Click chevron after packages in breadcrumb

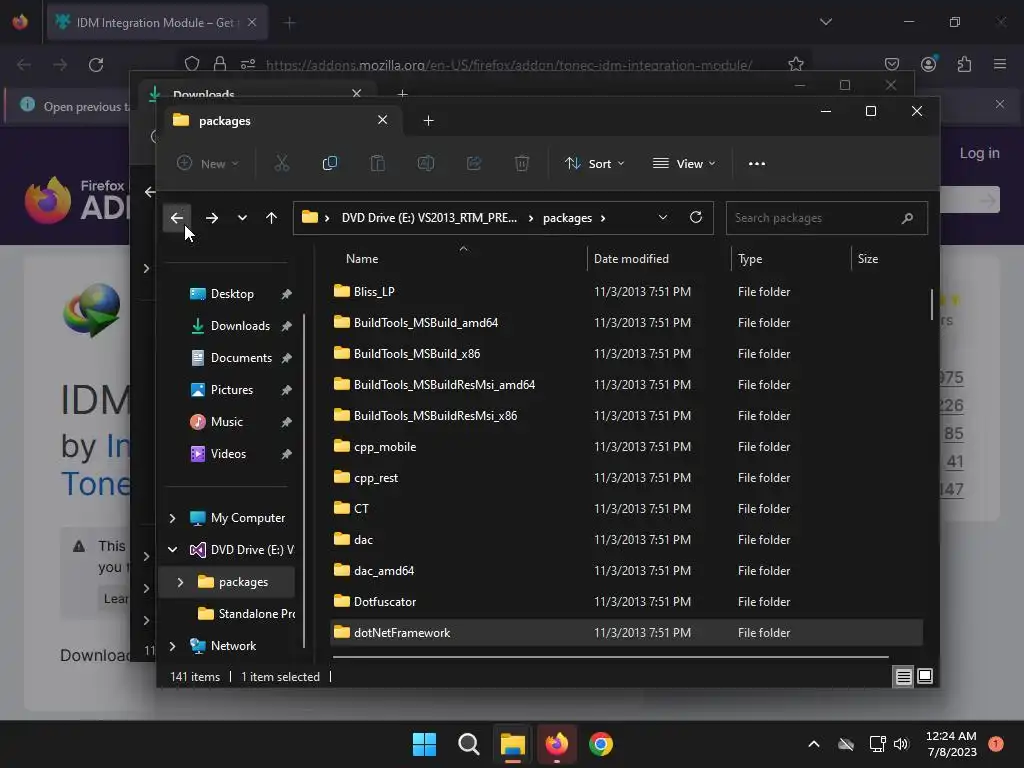tap(603, 218)
